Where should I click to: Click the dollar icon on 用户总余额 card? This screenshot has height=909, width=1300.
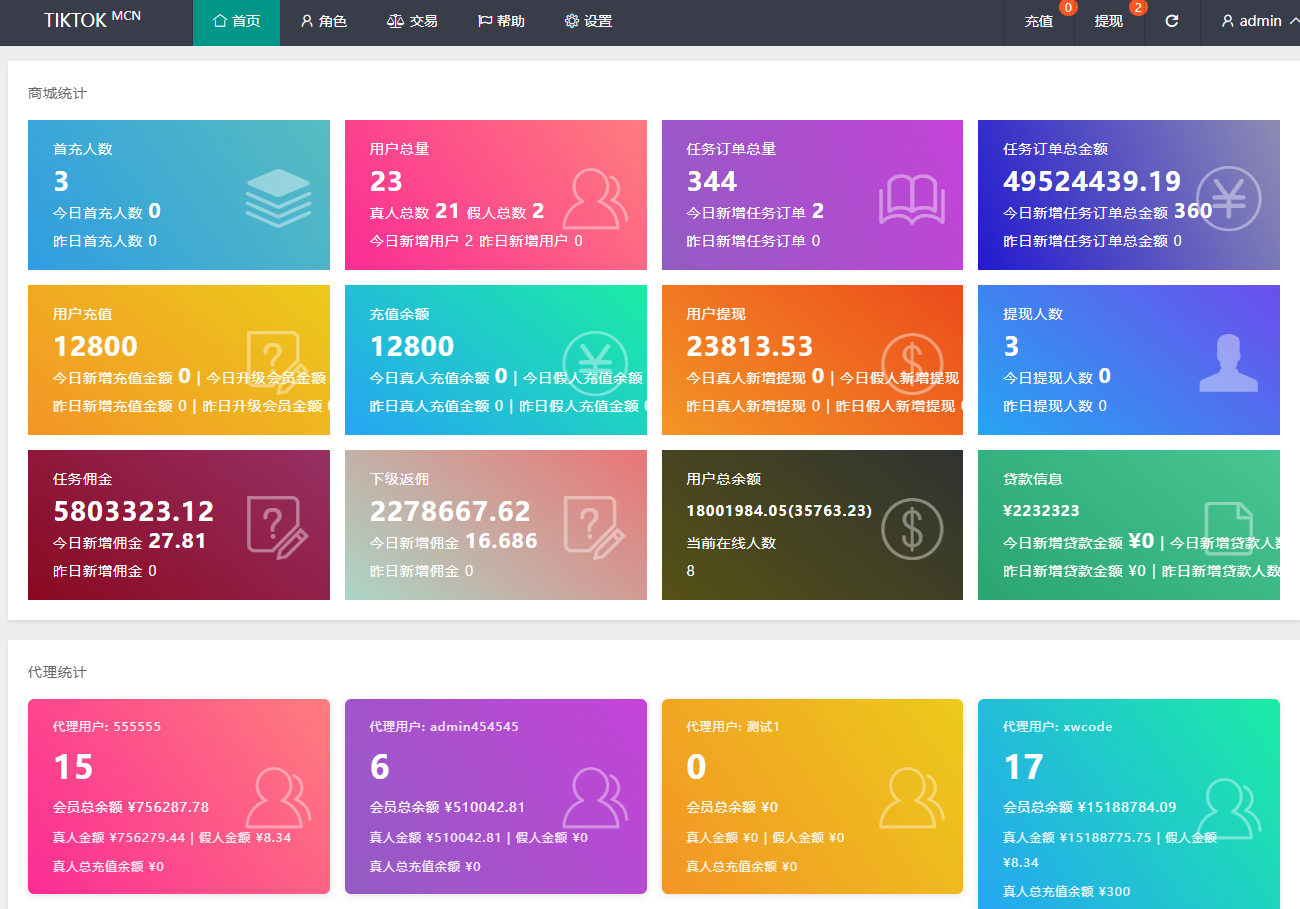tap(912, 528)
